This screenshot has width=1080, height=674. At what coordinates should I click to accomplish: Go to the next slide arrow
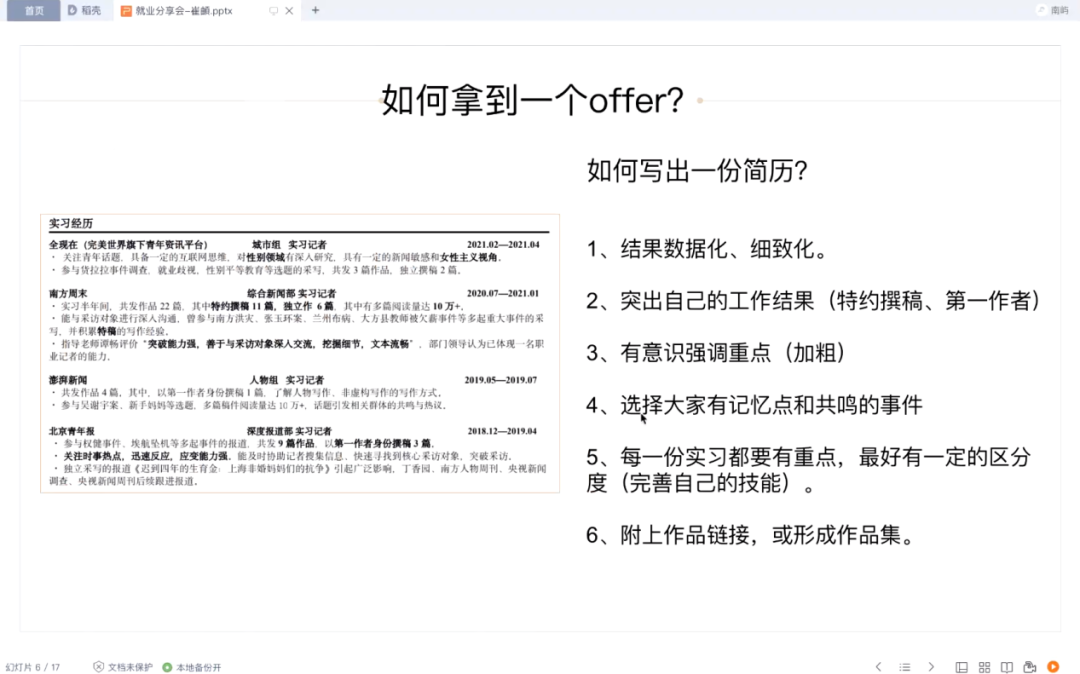(x=931, y=667)
